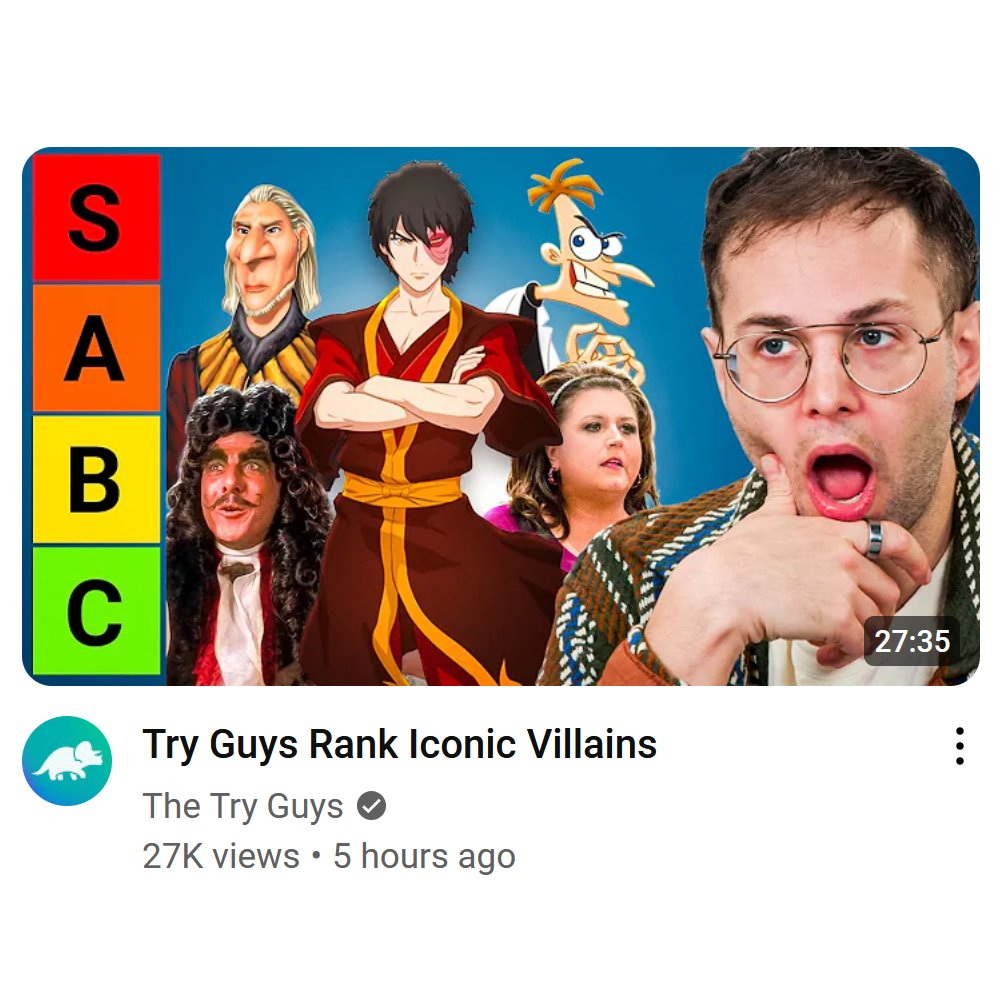Click The Try Guys channel avatar
The width and height of the screenshot is (1003, 1003).
coord(67,761)
